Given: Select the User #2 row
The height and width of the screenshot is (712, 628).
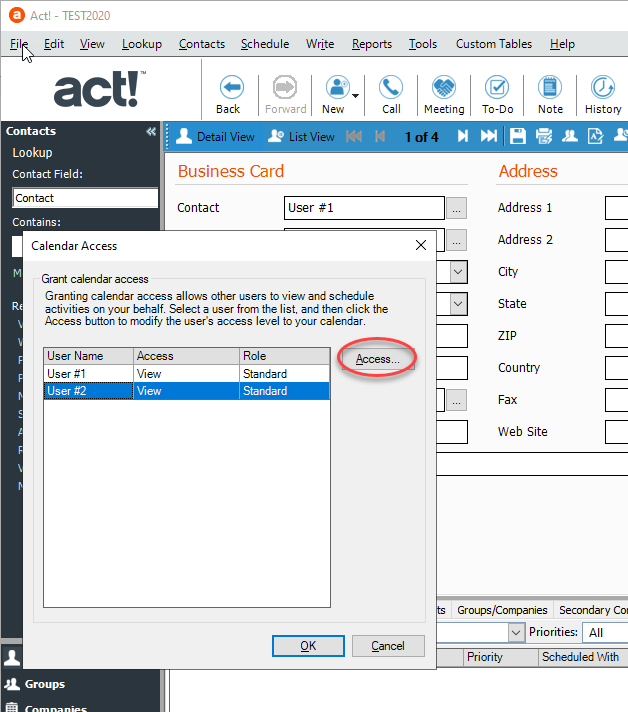Looking at the screenshot, I should tap(187, 391).
